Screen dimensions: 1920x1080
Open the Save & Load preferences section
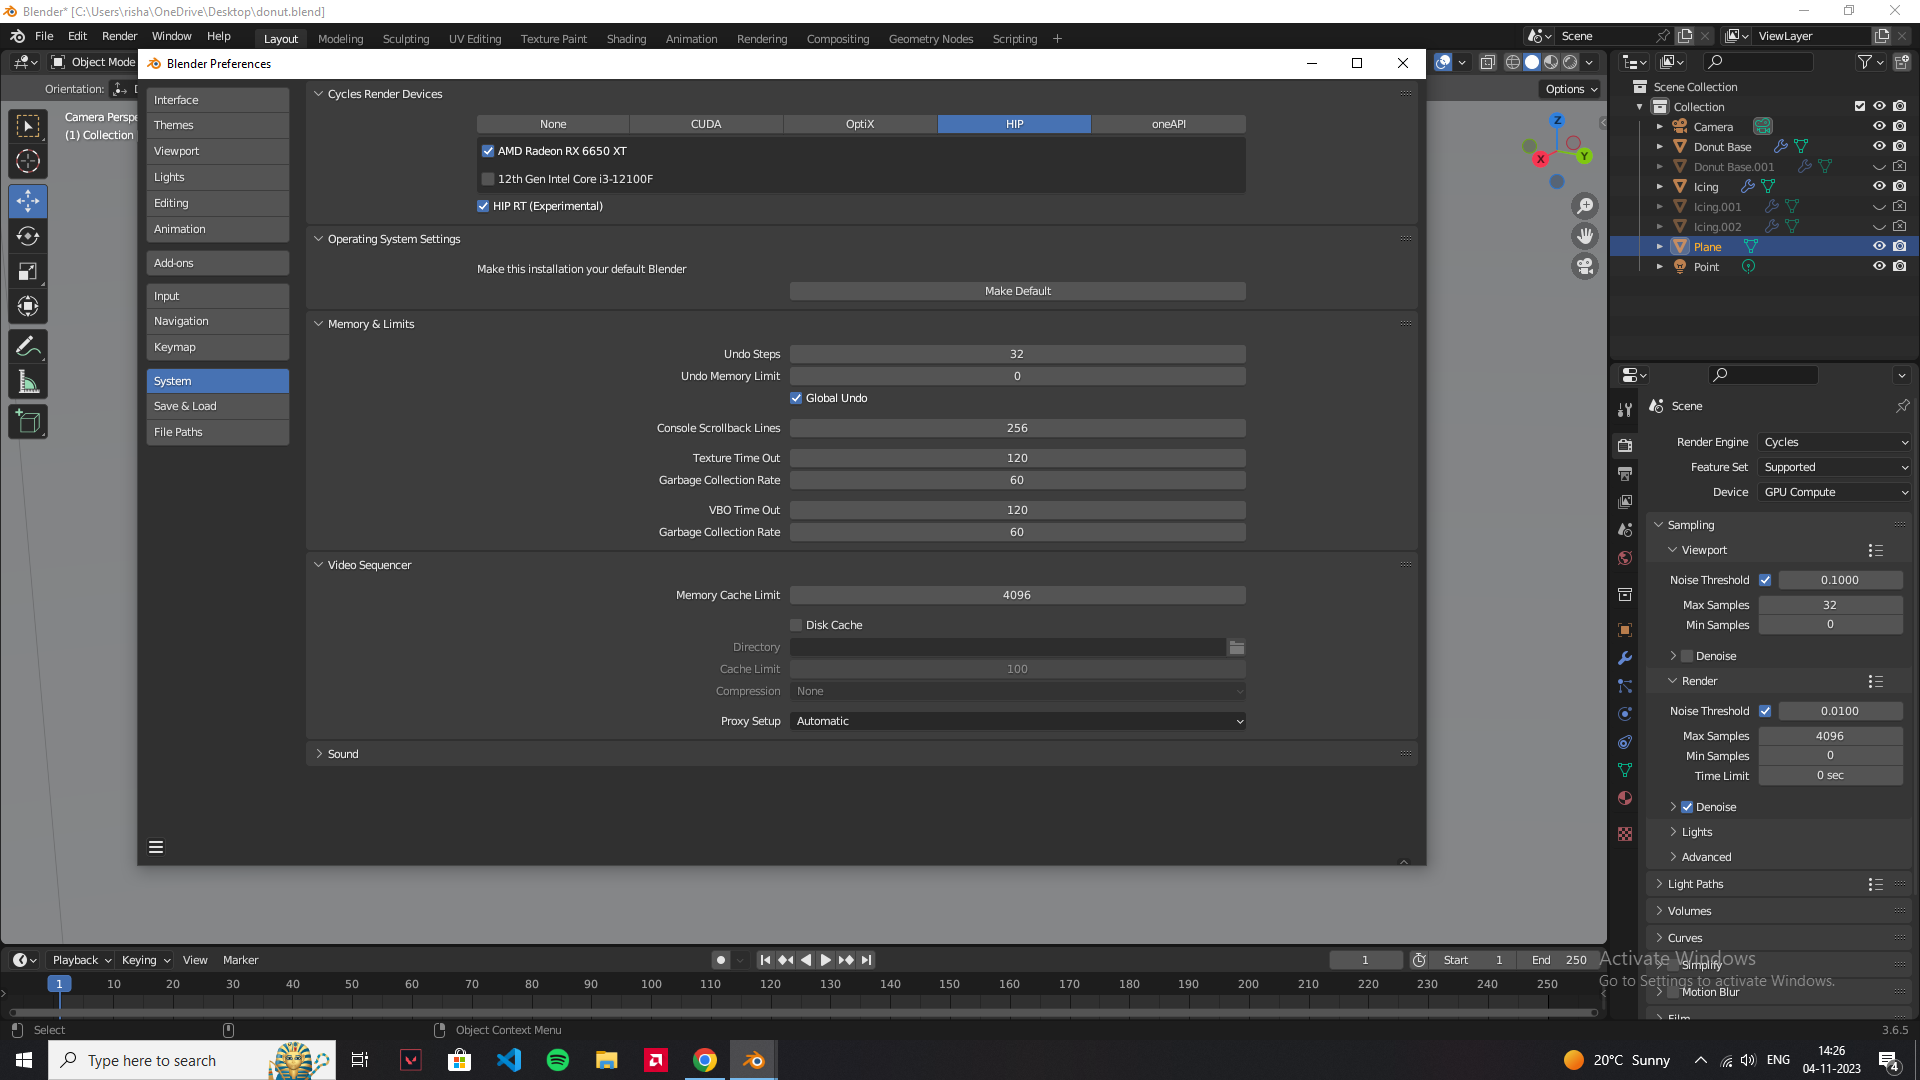218,406
